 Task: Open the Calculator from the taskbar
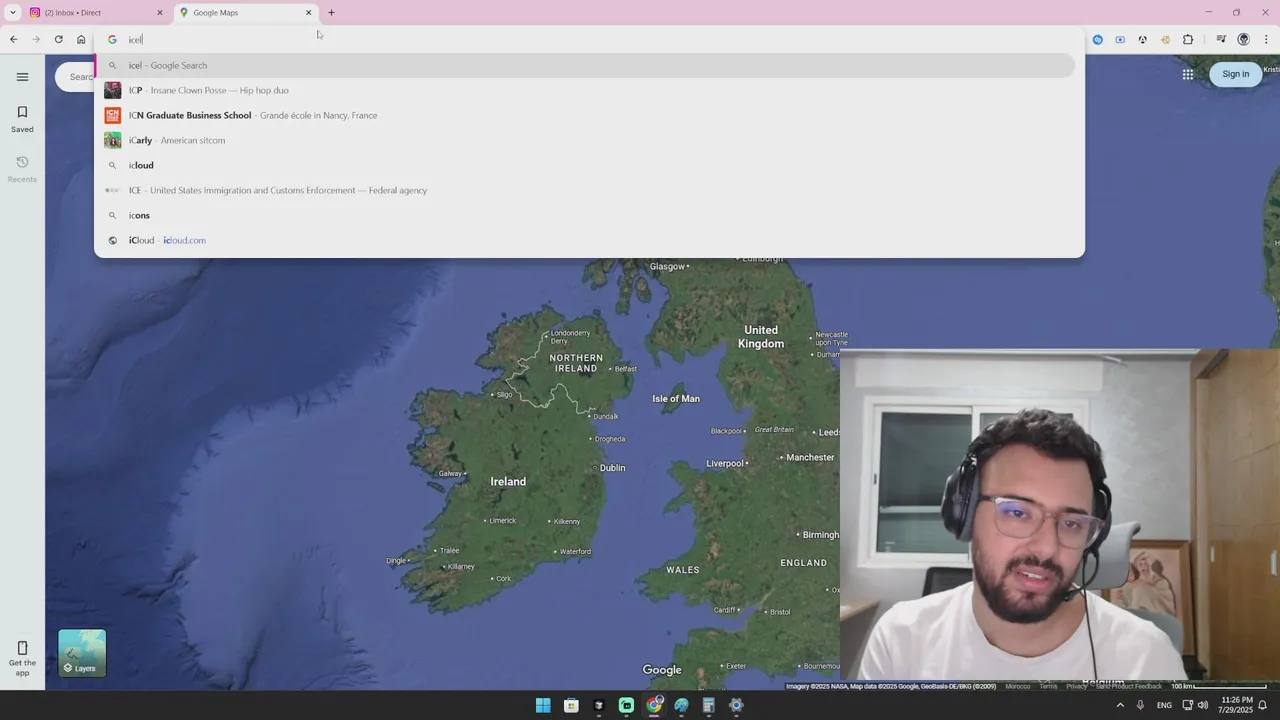pyautogui.click(x=708, y=705)
